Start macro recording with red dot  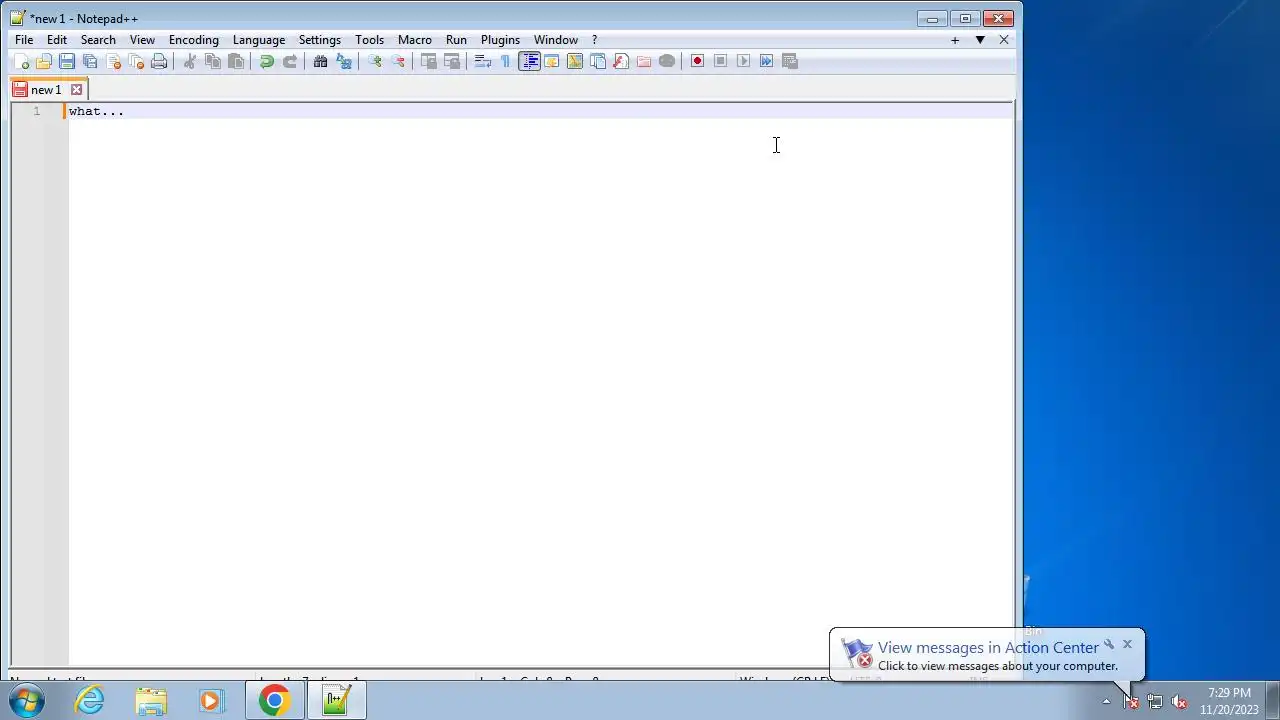(x=698, y=61)
